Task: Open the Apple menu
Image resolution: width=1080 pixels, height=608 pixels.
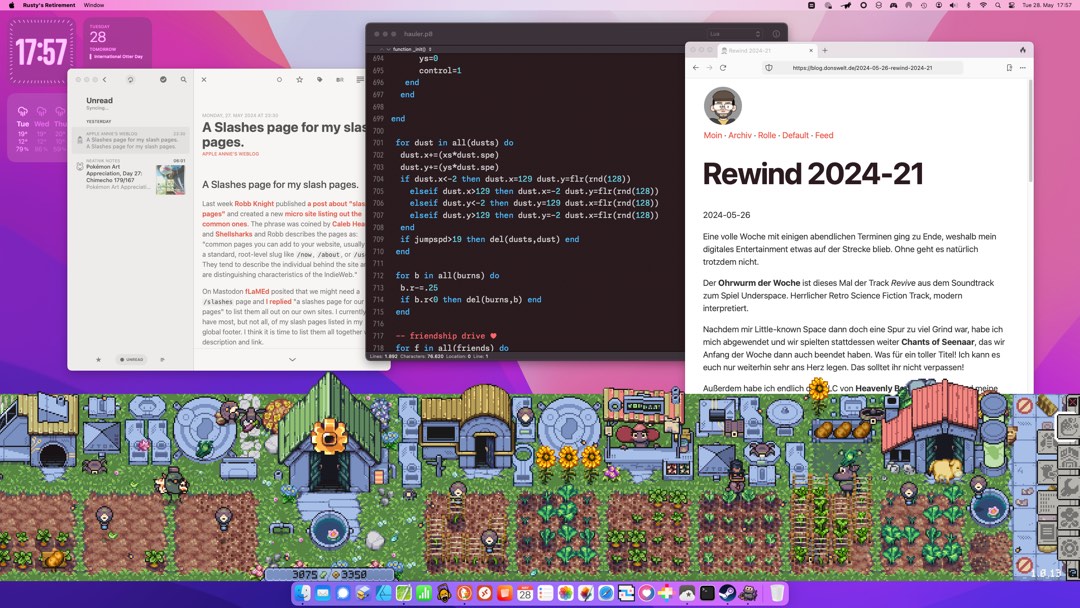Action: click(11, 5)
